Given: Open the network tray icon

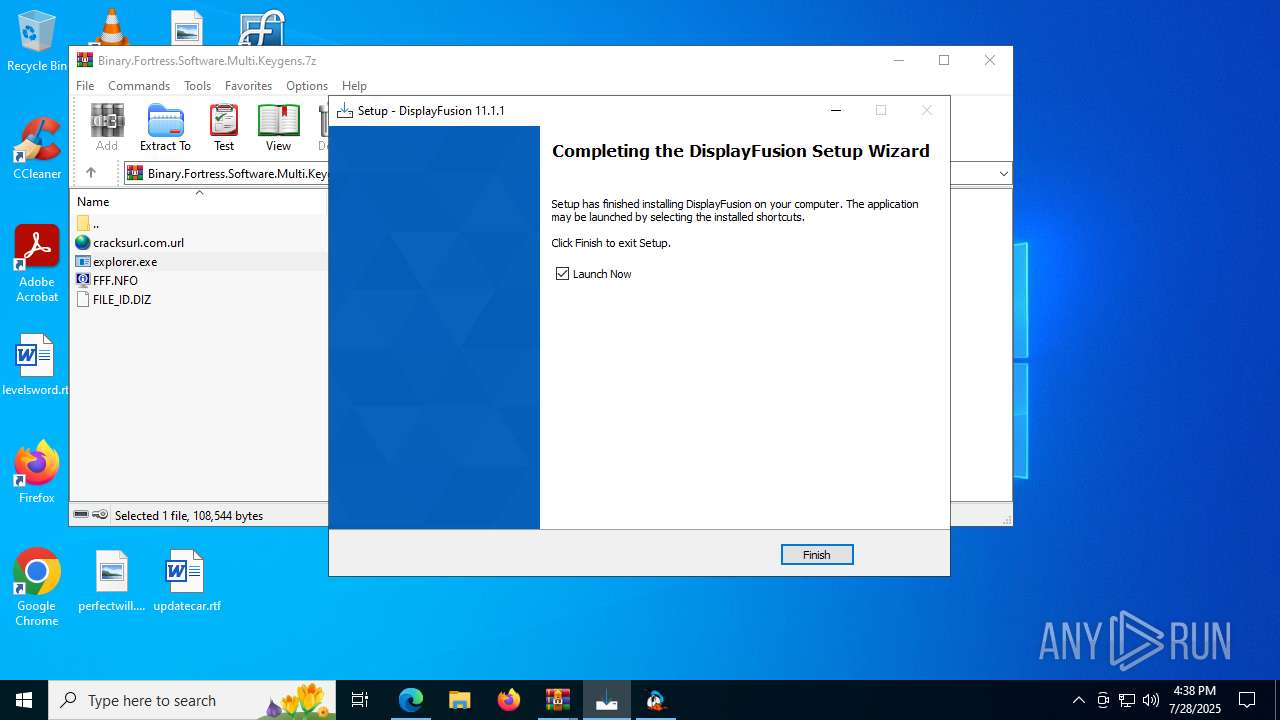Looking at the screenshot, I should coord(1127,700).
